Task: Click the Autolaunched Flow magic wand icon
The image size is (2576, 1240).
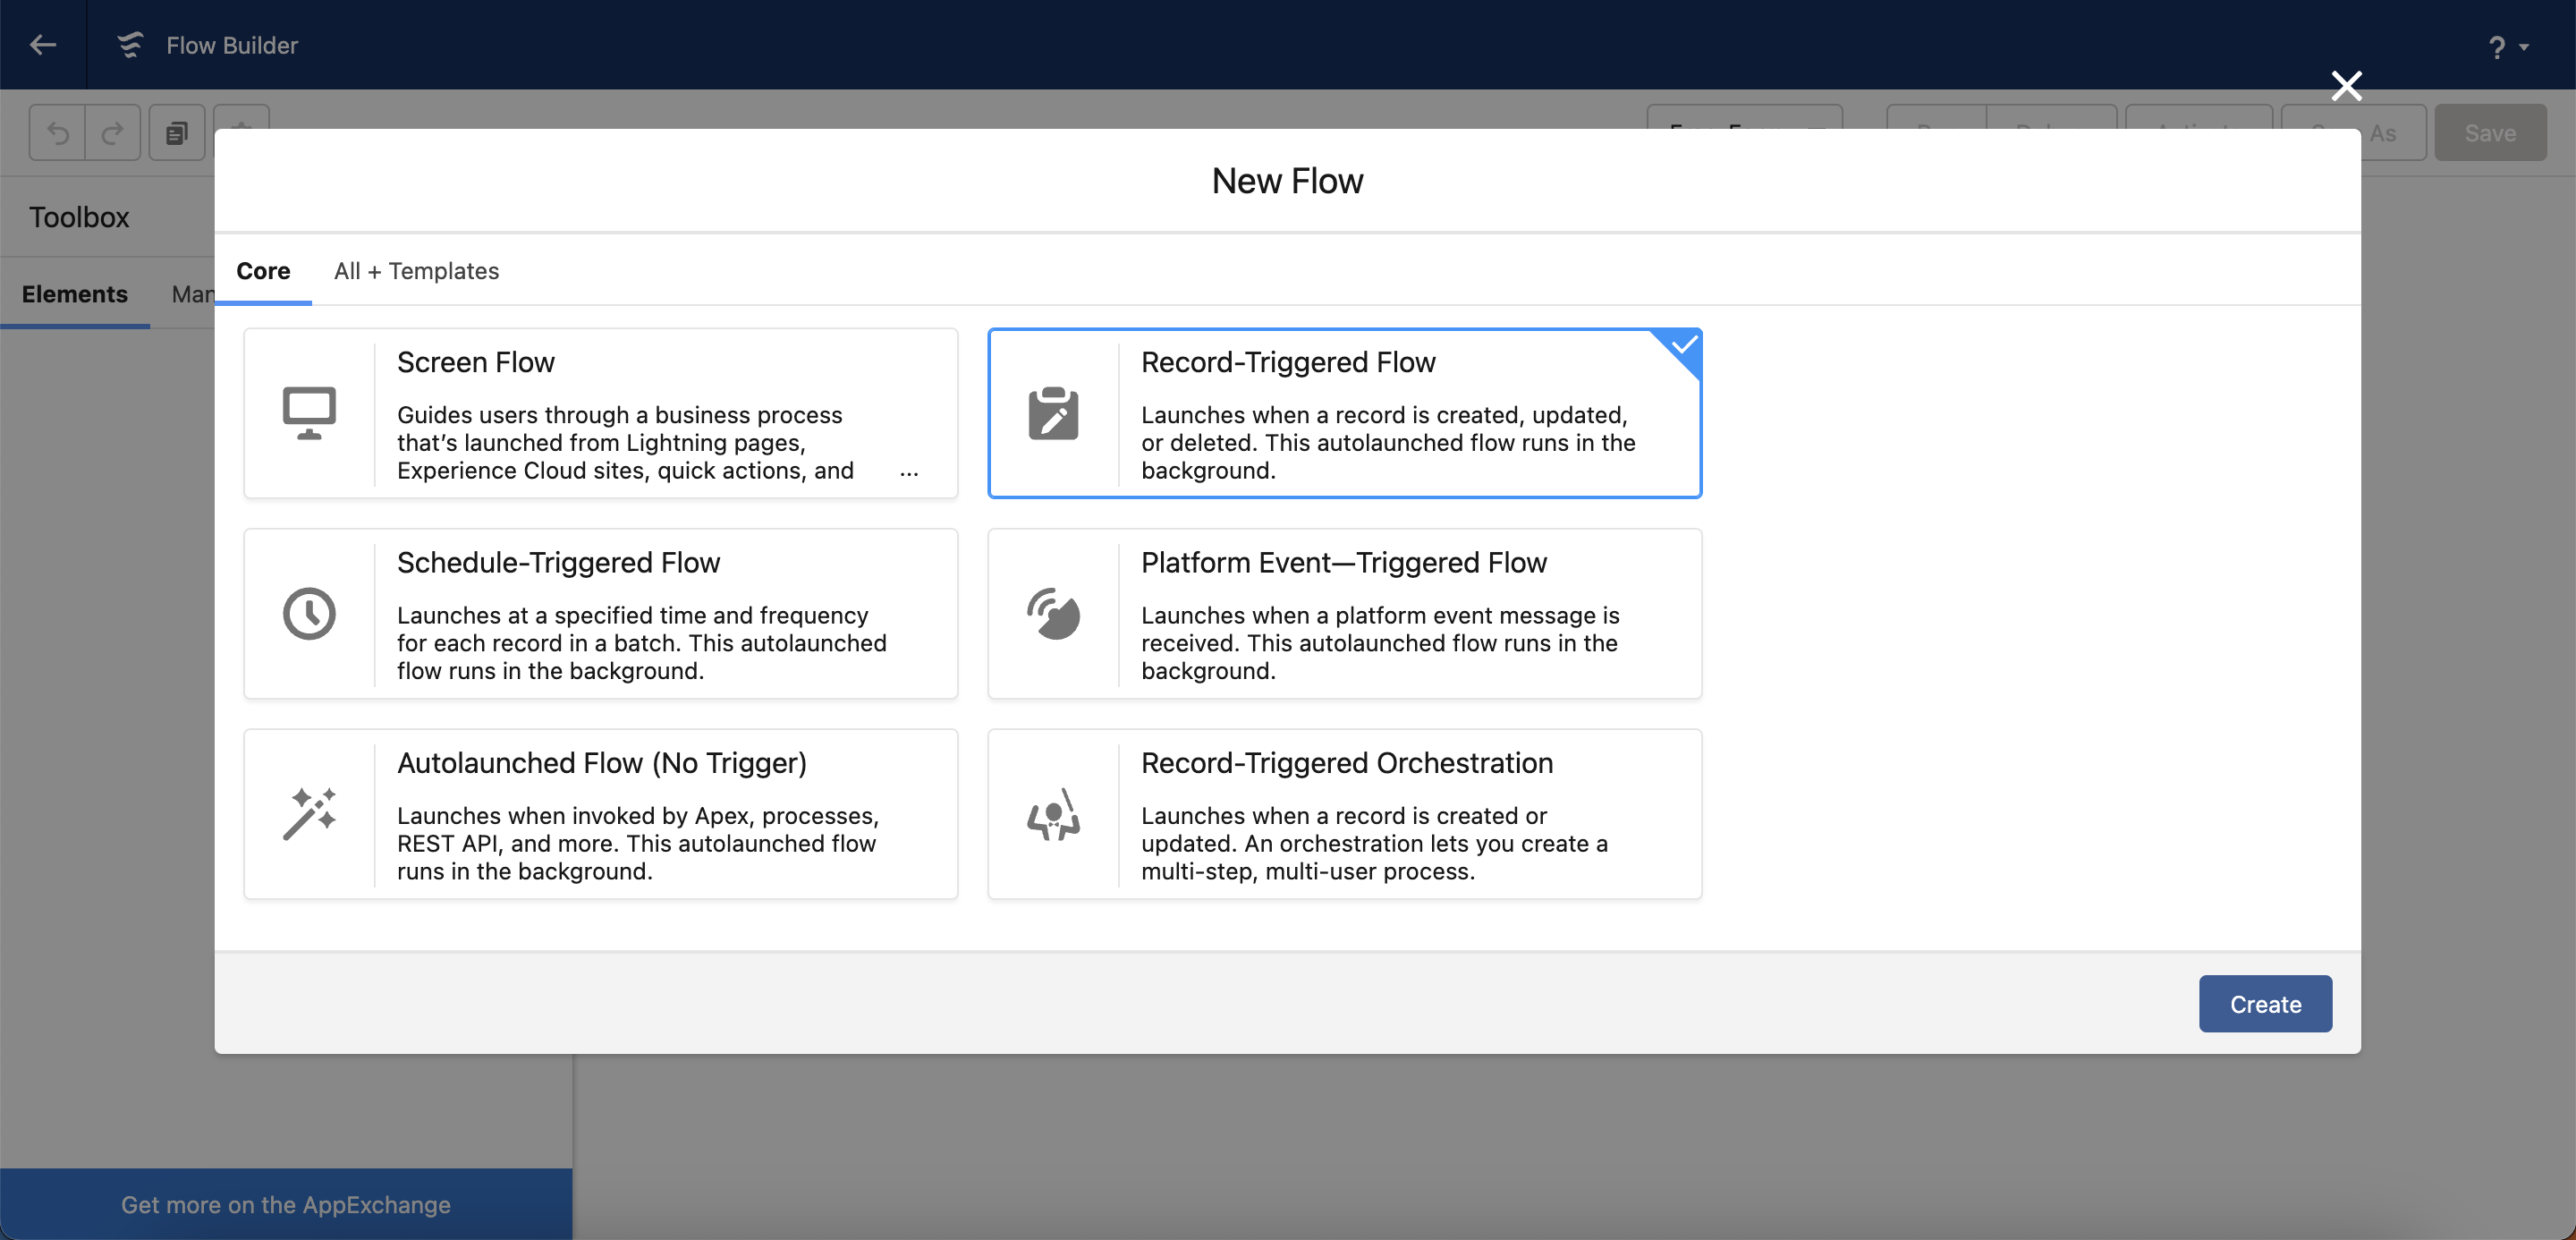Action: point(309,814)
